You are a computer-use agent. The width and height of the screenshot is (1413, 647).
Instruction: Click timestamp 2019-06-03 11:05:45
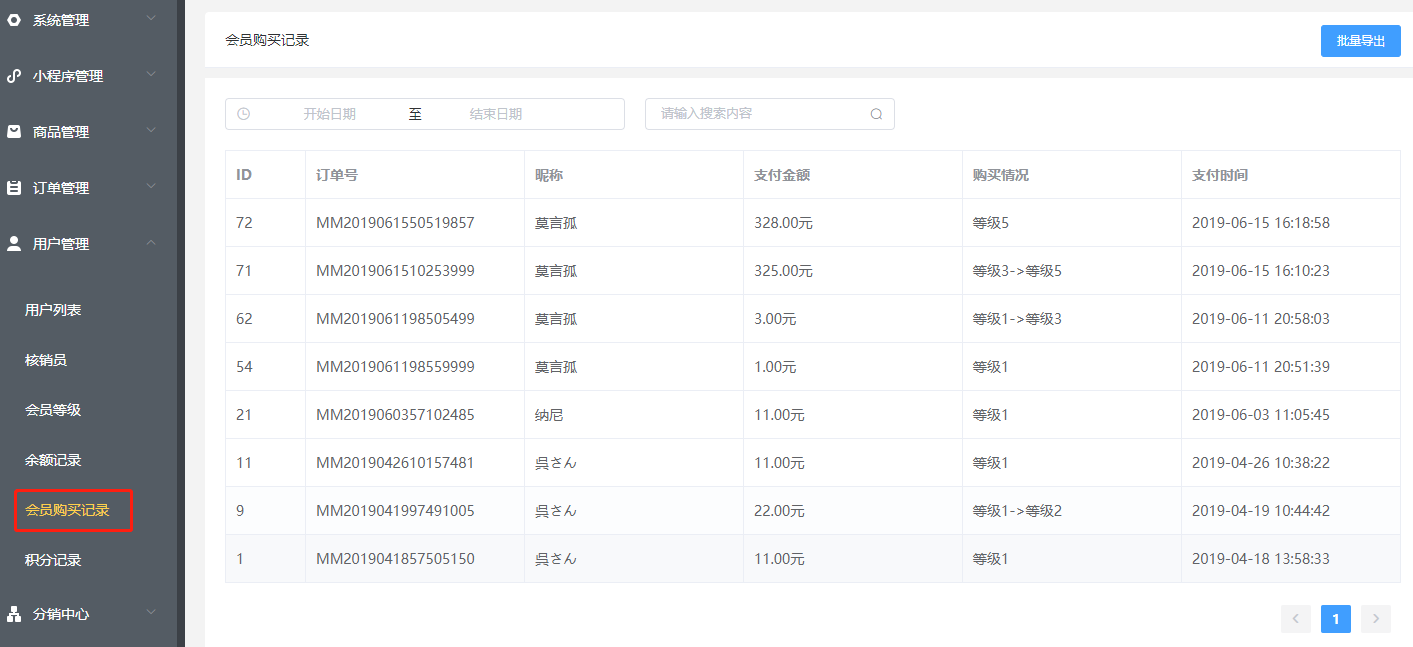pyautogui.click(x=1261, y=415)
